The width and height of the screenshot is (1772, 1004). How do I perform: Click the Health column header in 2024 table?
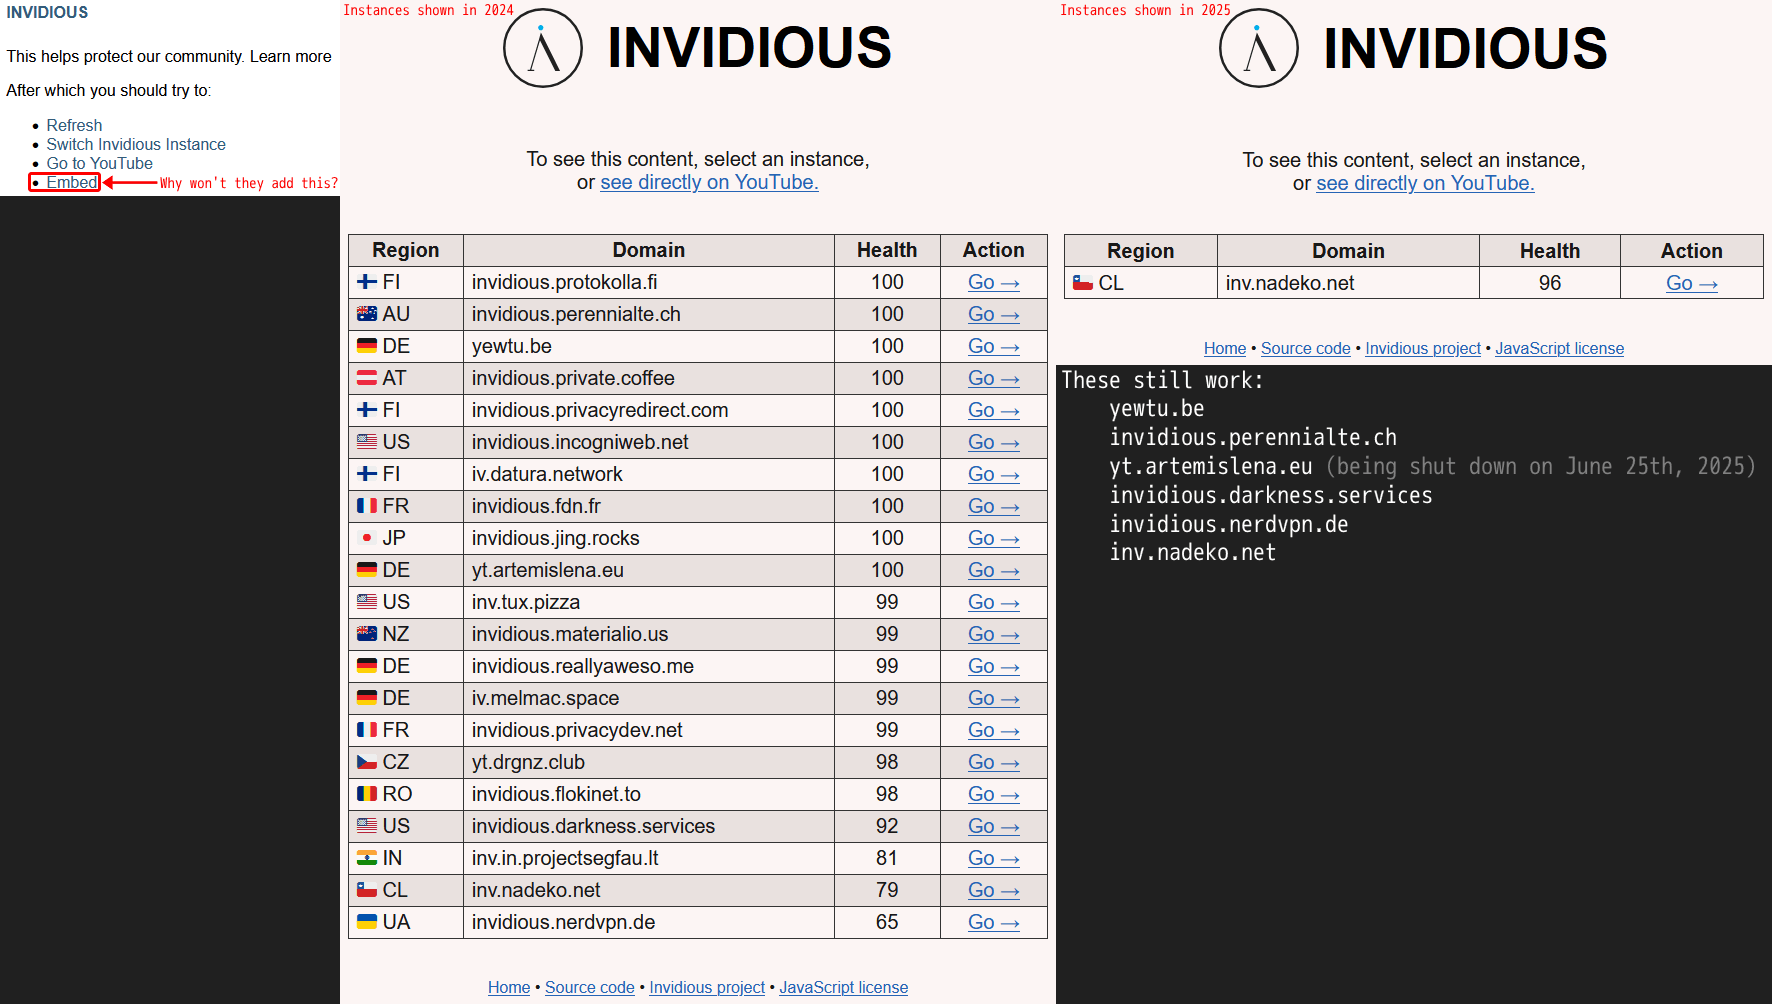click(x=886, y=250)
